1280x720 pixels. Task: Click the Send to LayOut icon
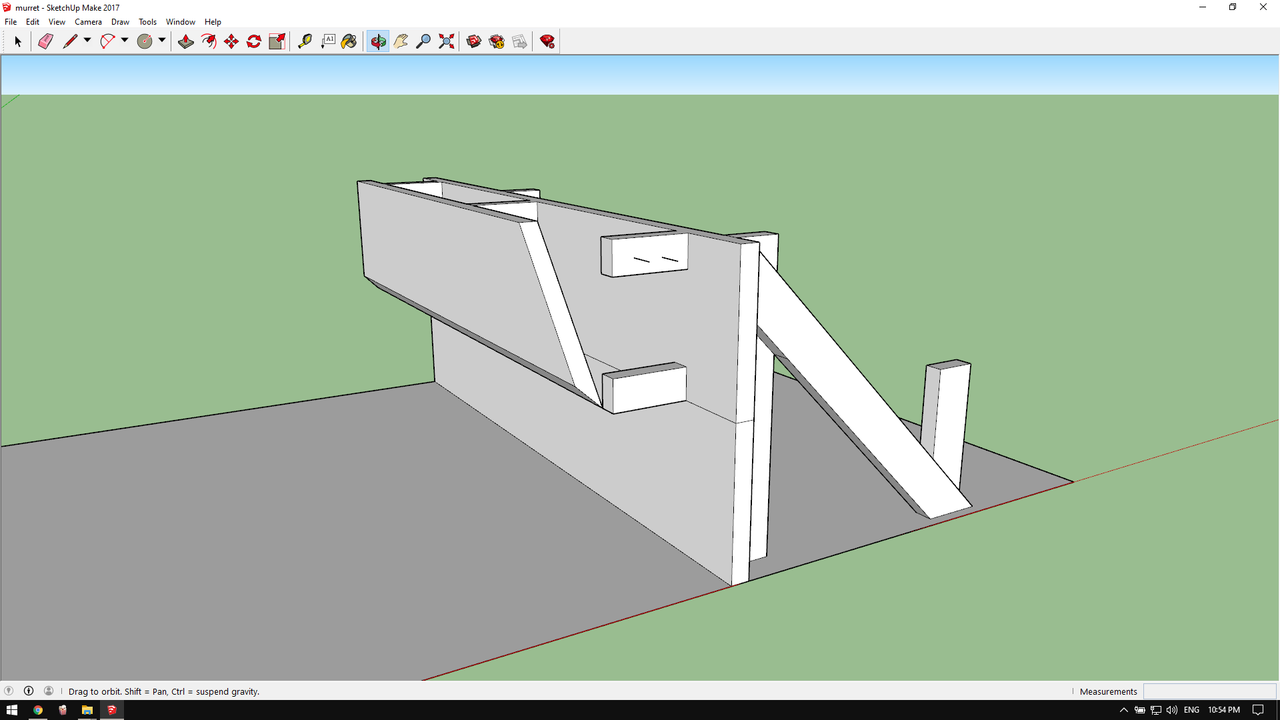click(x=519, y=41)
